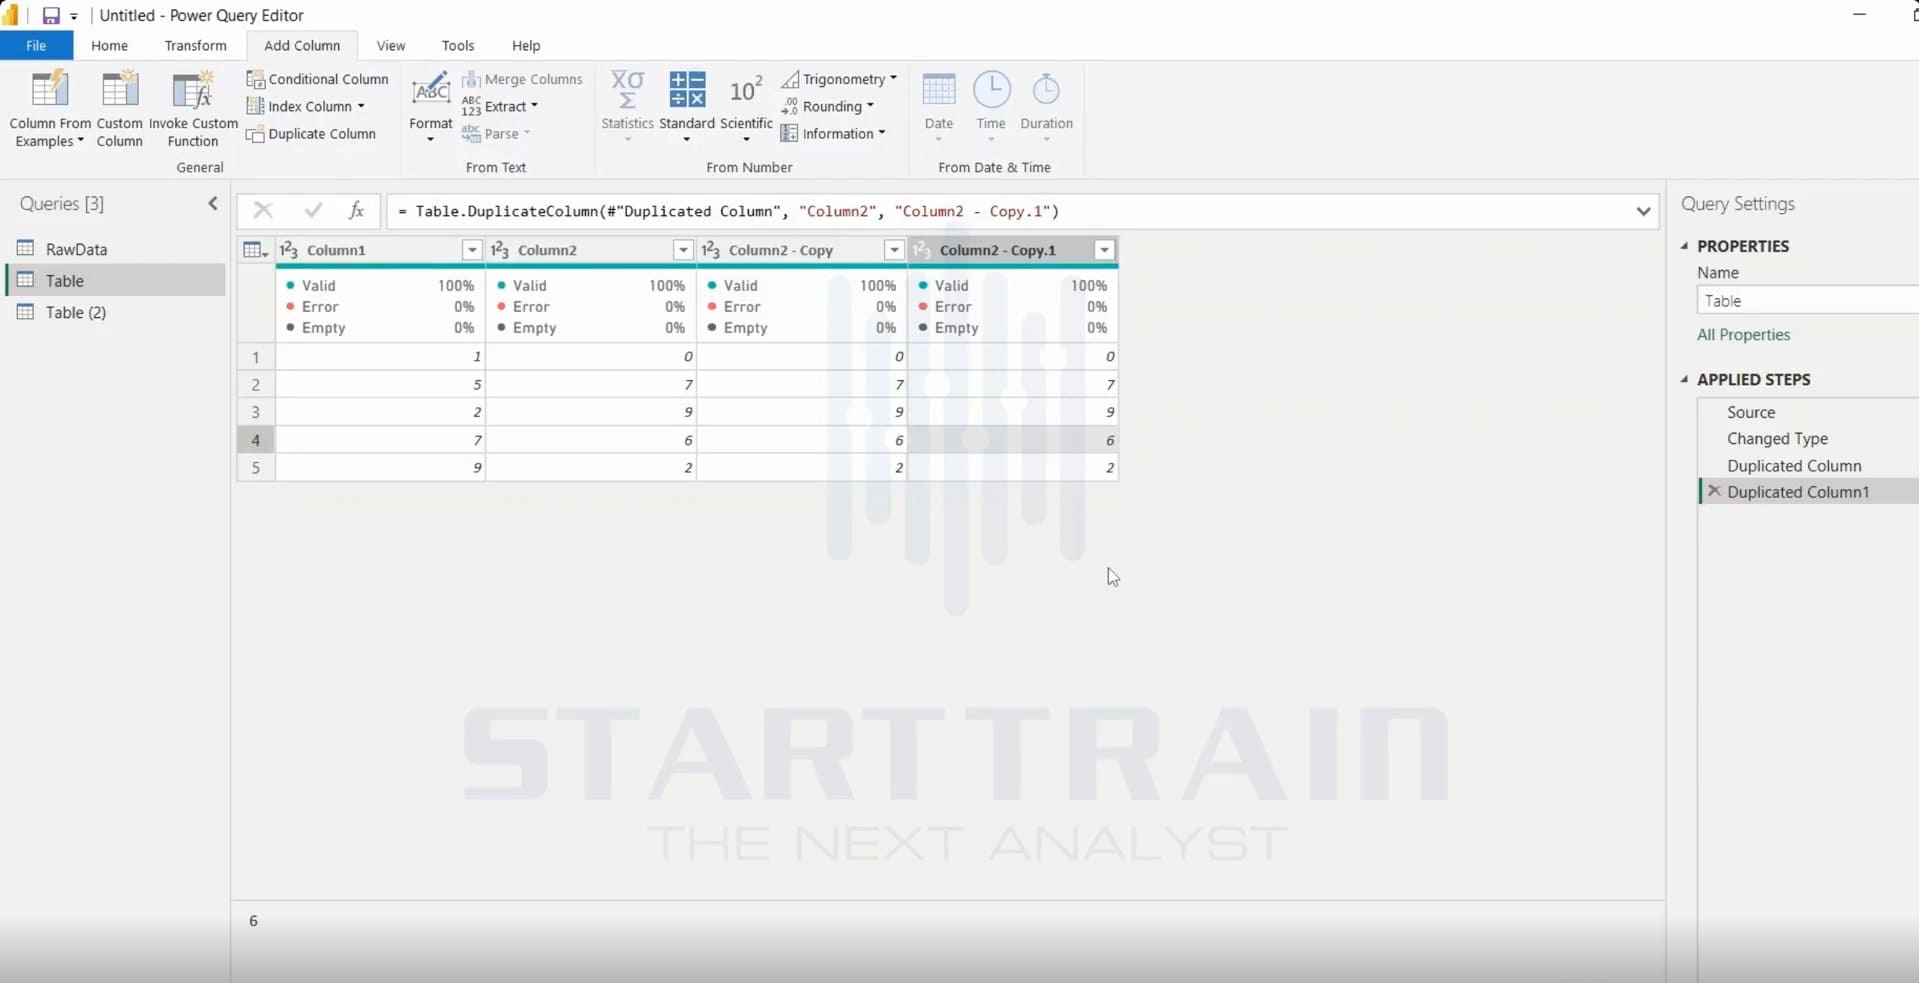Switch to the Home tab

pyautogui.click(x=109, y=46)
